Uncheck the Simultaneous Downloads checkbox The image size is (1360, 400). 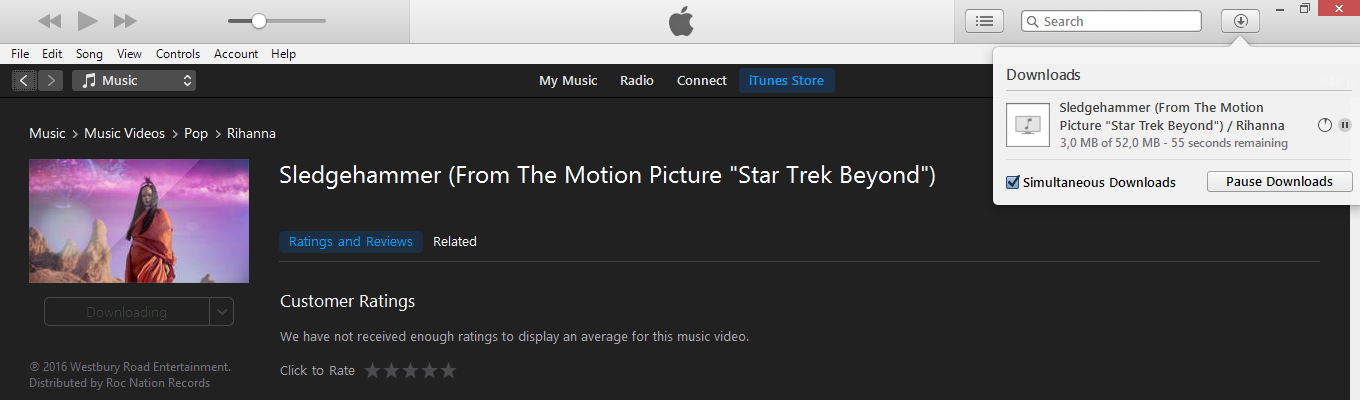pyautogui.click(x=1013, y=182)
